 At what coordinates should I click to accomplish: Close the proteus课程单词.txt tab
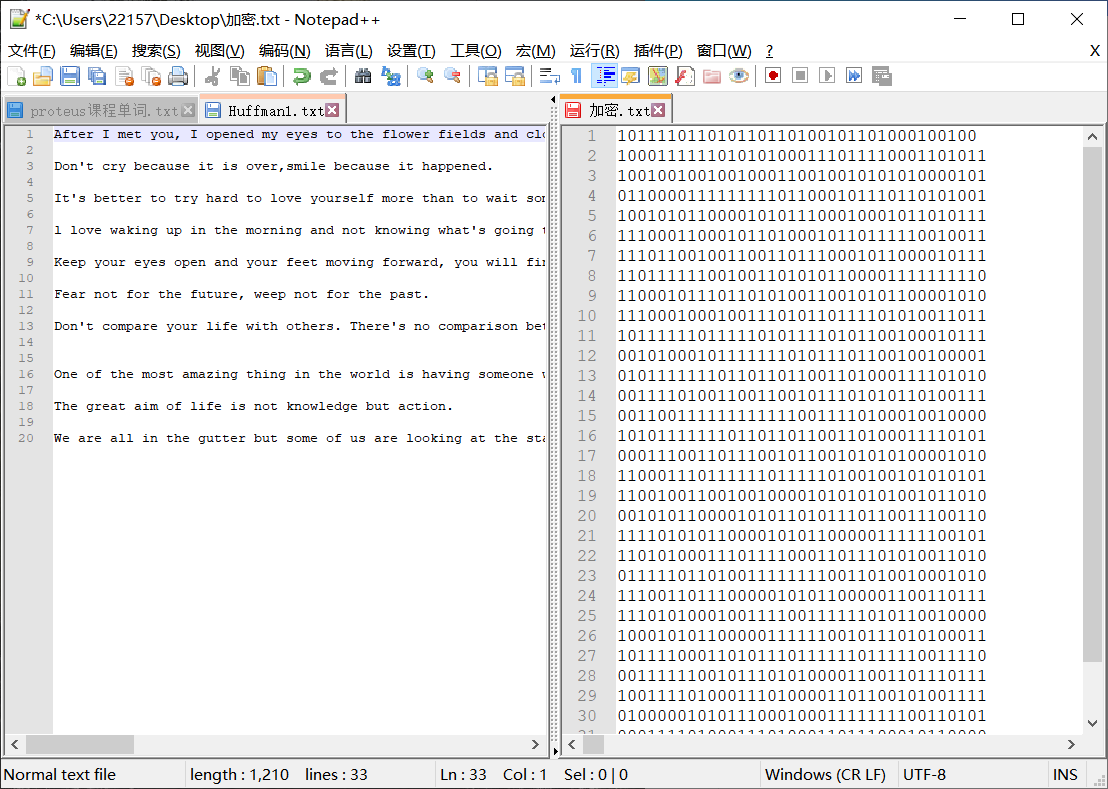tap(188, 110)
